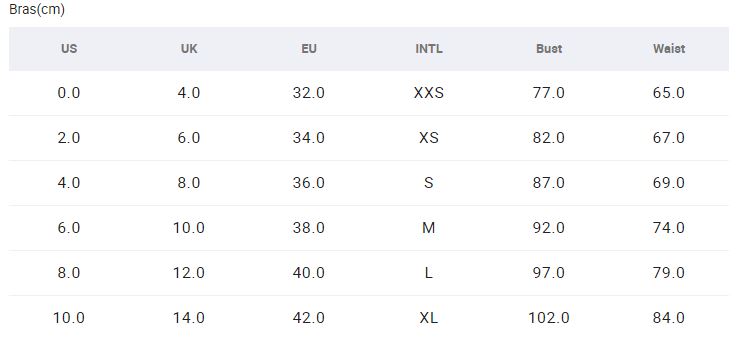
Task: Click the XL size cell
Action: tap(429, 318)
